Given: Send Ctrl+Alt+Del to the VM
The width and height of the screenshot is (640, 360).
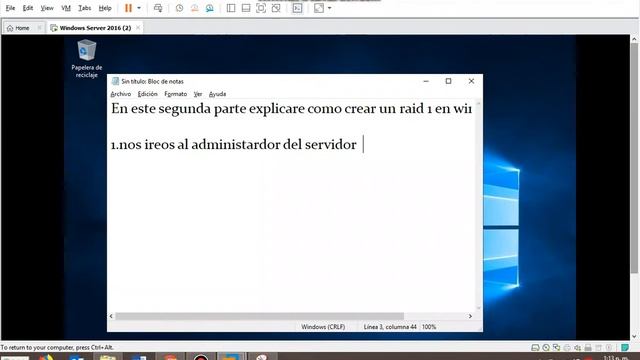Looking at the screenshot, I should pyautogui.click(x=158, y=8).
